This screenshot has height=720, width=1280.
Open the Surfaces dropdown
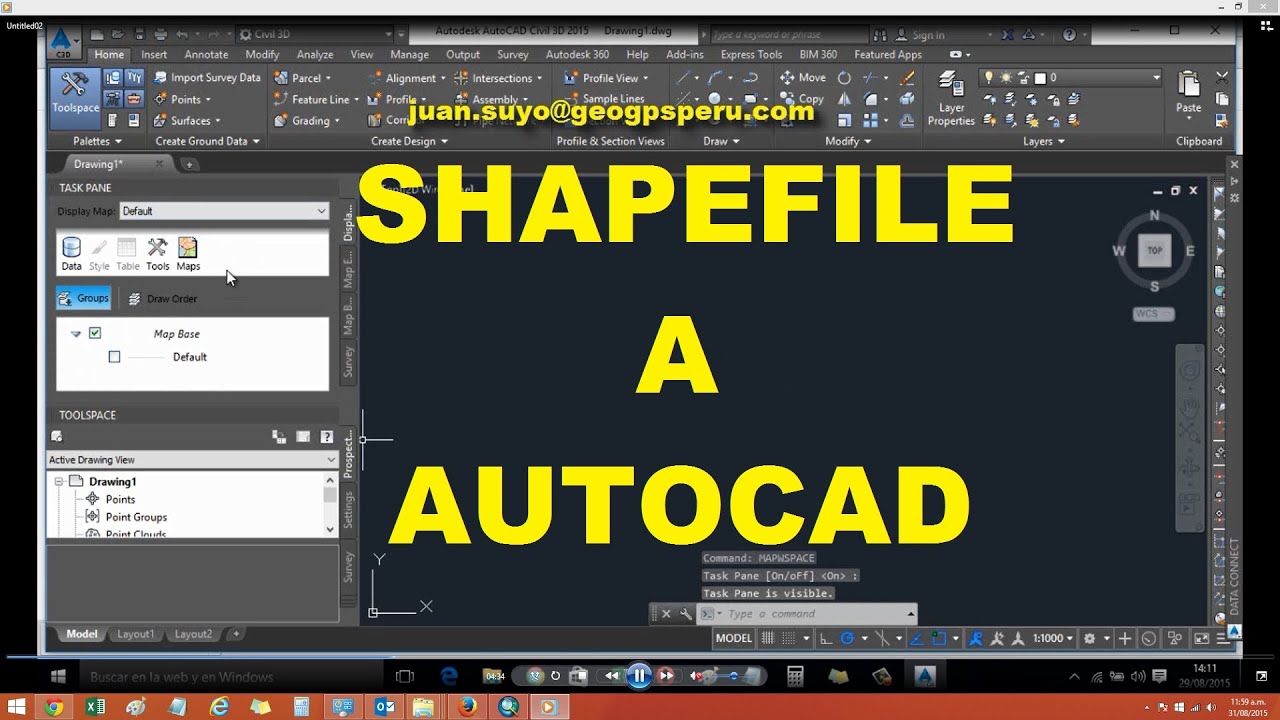point(189,121)
